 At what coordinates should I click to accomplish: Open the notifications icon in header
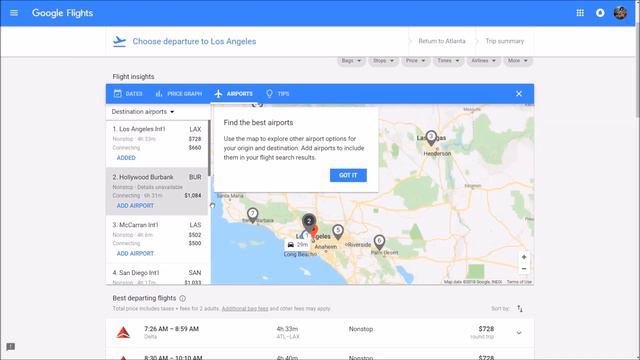pos(600,13)
